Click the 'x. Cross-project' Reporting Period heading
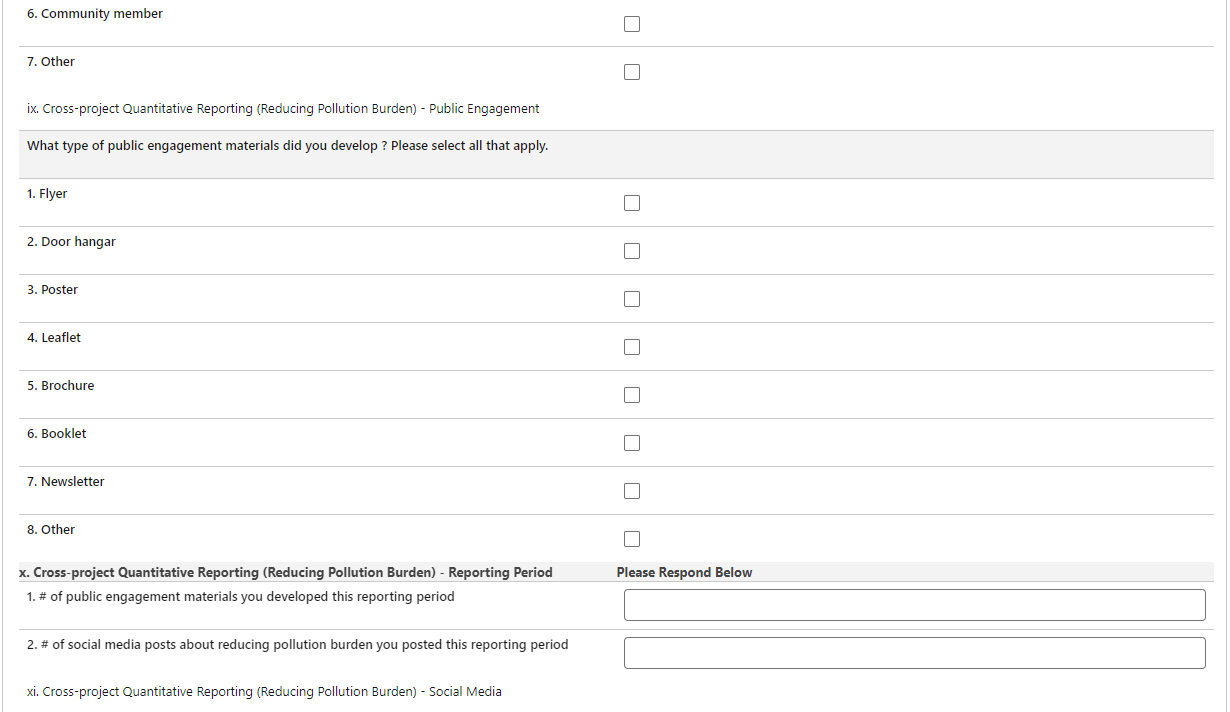This screenshot has width=1230, height=712. 286,573
